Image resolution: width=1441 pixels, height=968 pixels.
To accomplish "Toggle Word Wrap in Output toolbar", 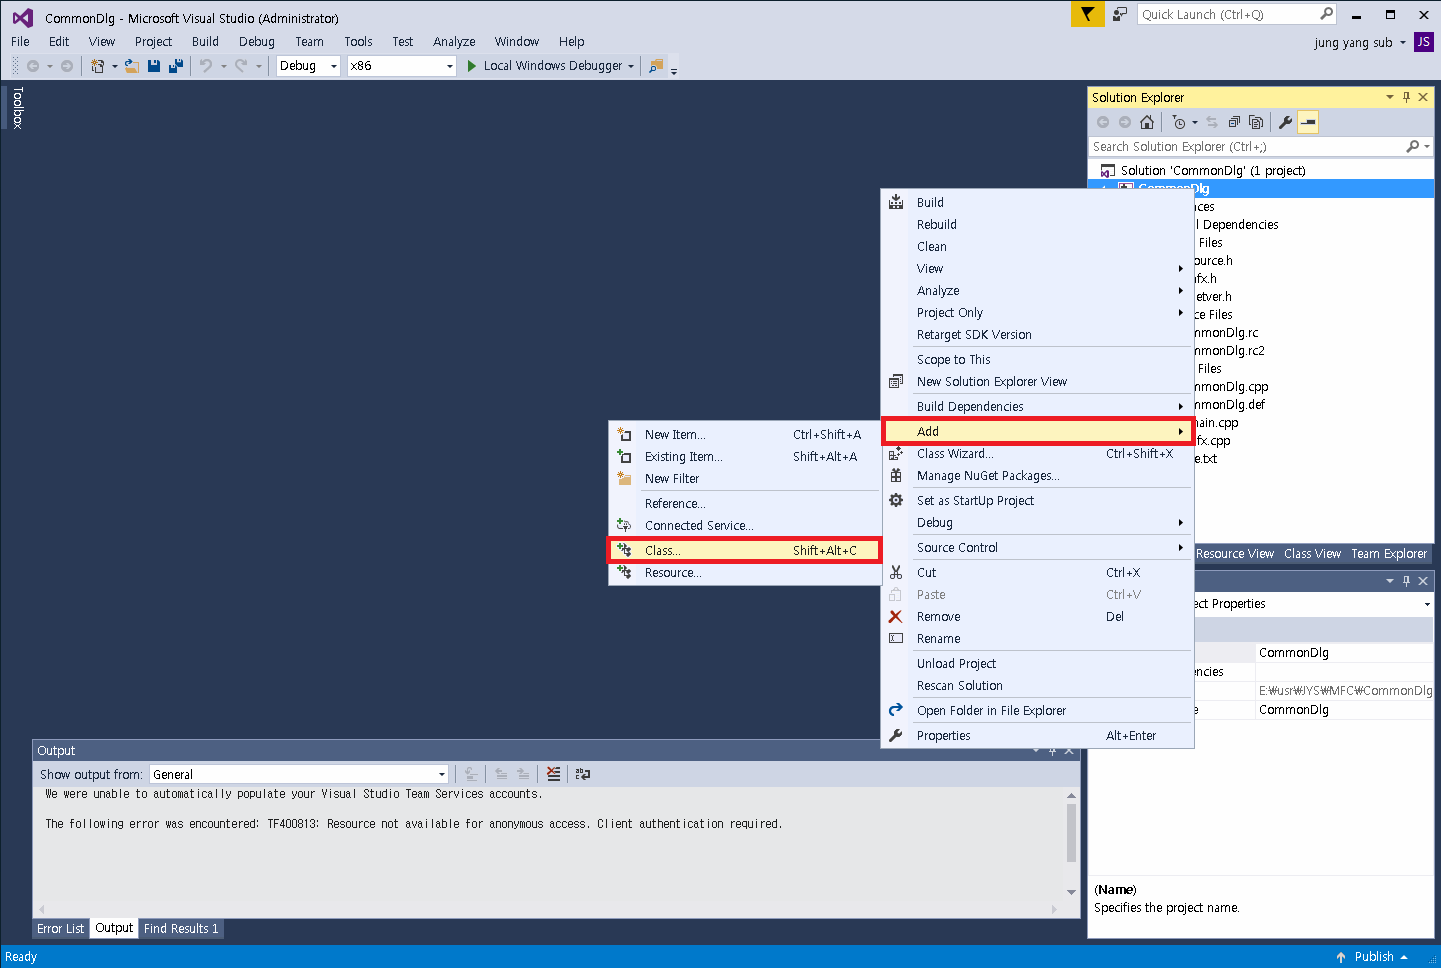I will (583, 774).
